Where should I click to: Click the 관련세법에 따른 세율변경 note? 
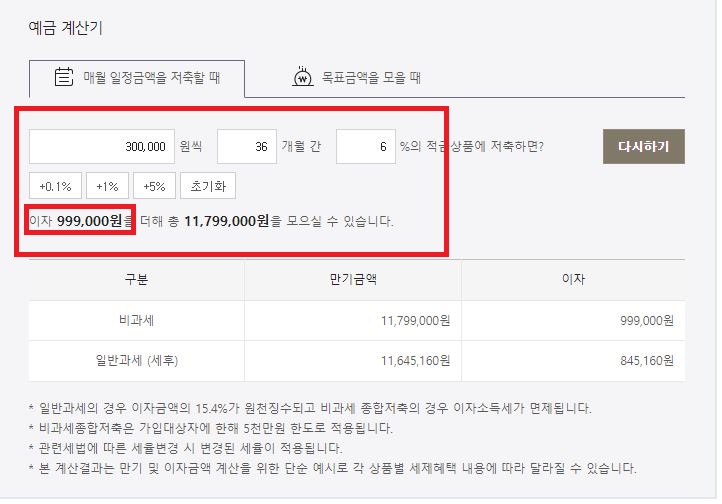click(186, 448)
